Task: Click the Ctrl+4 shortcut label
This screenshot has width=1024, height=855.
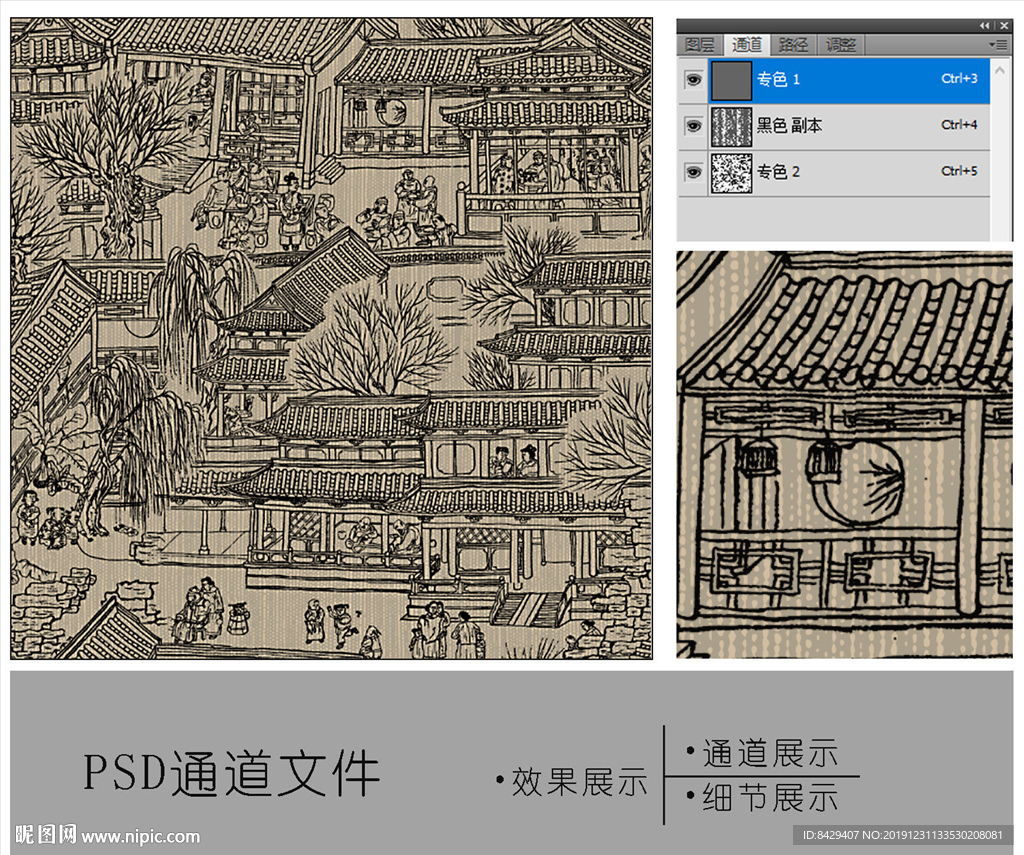Action: coord(959,125)
